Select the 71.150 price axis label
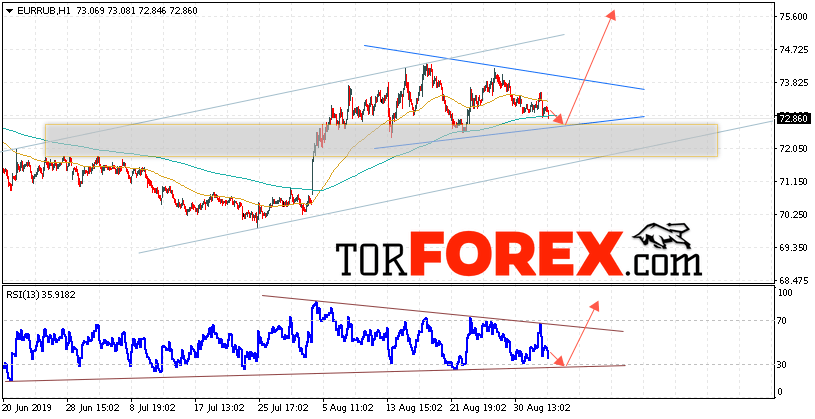This screenshot has height=419, width=815. click(793, 182)
